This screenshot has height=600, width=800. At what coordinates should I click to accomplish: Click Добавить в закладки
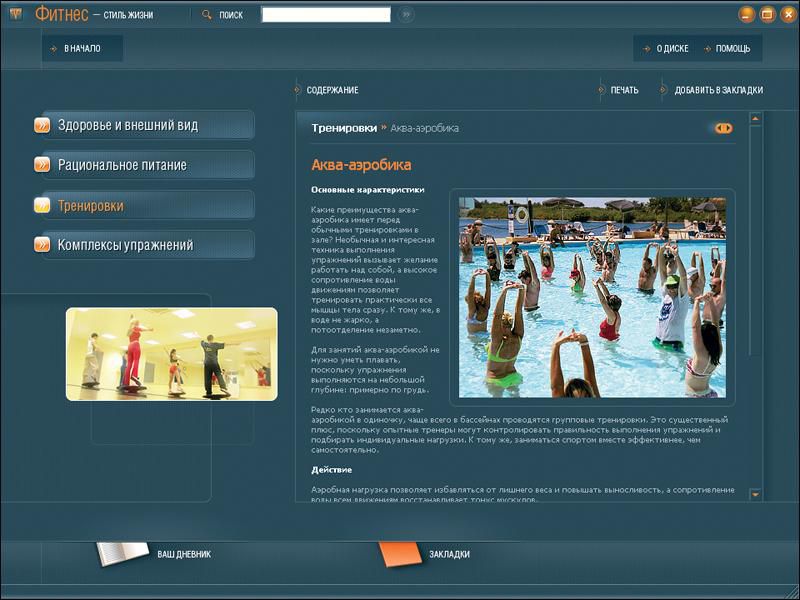point(717,90)
